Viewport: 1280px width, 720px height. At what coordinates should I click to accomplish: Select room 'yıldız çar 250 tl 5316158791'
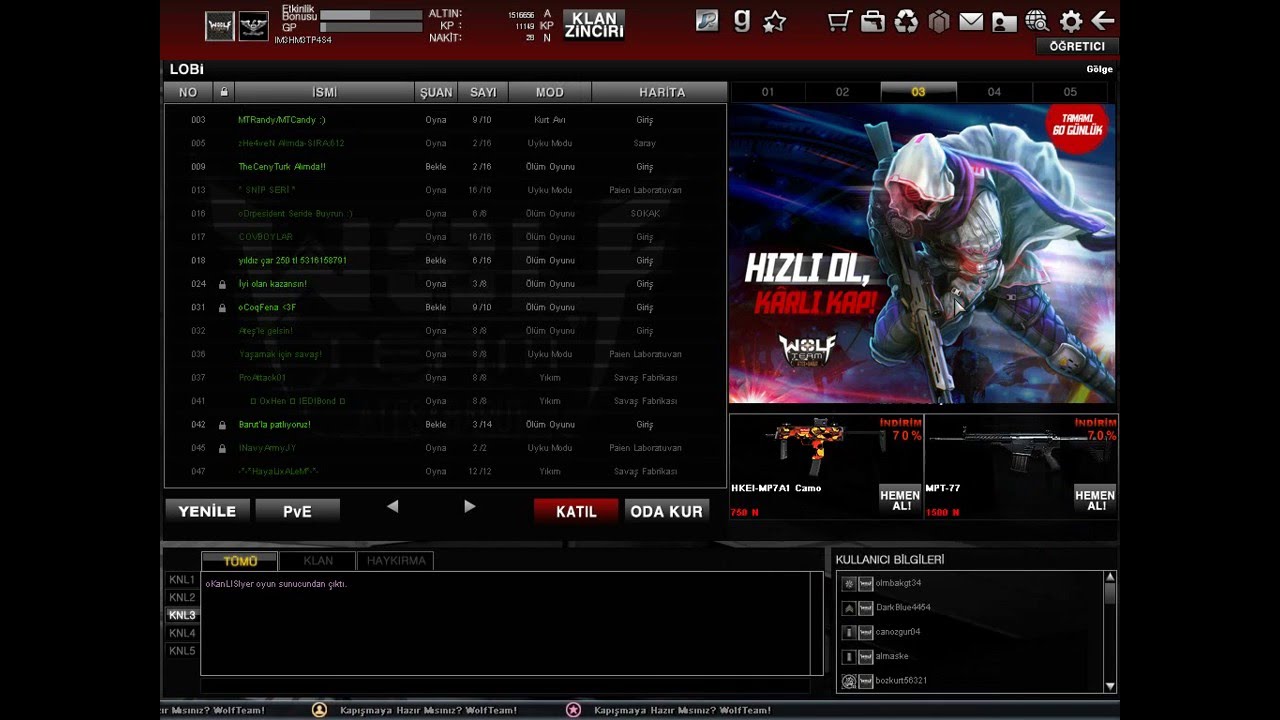(x=445, y=261)
